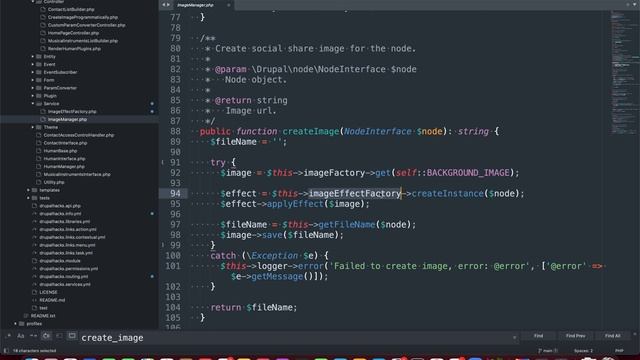Open HumanBase.php file
640x360 pixels.
60,151
